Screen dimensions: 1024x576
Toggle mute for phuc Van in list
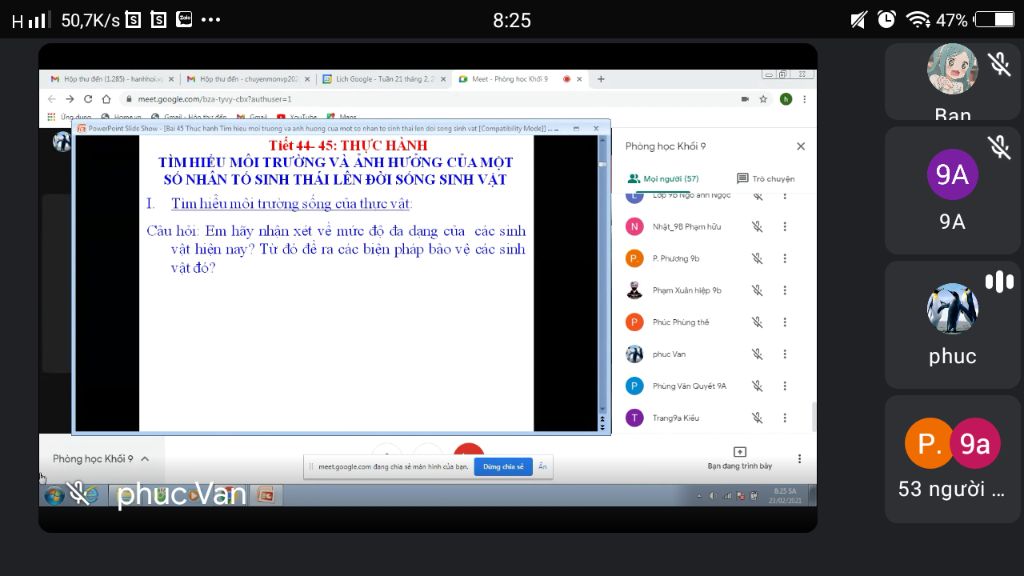click(757, 354)
